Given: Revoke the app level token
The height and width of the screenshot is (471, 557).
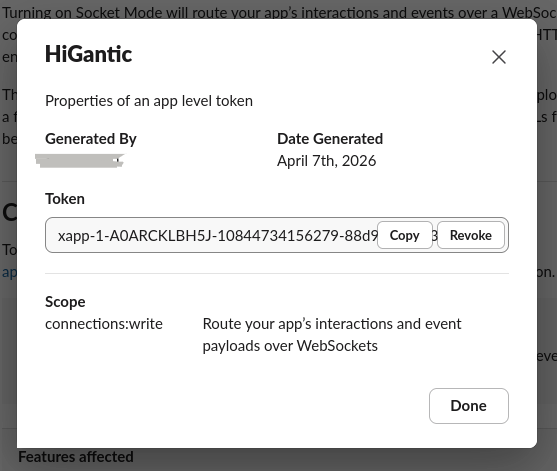Looking at the screenshot, I should [471, 235].
